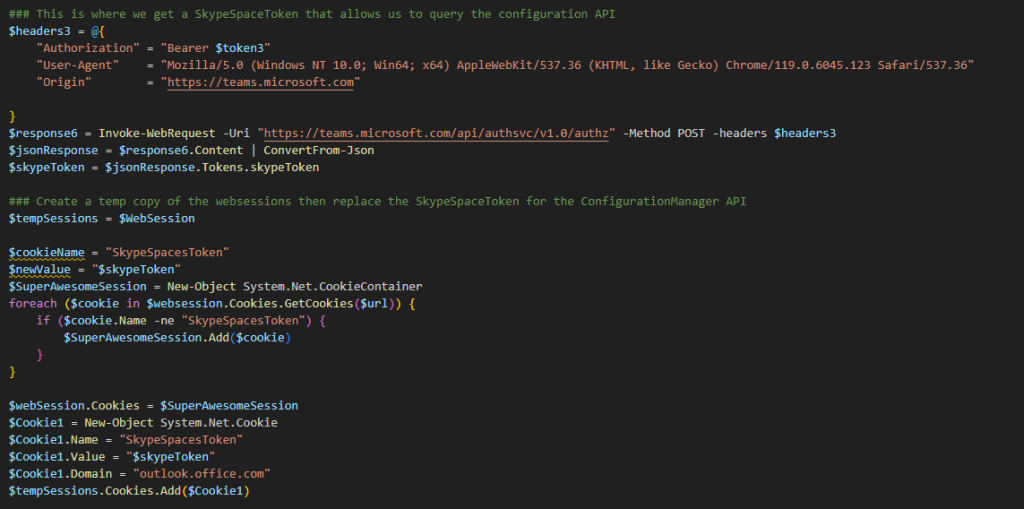Screen dimensions: 1024x509
Task: Click System.Net.CookieContainer type name
Action: click(x=332, y=286)
